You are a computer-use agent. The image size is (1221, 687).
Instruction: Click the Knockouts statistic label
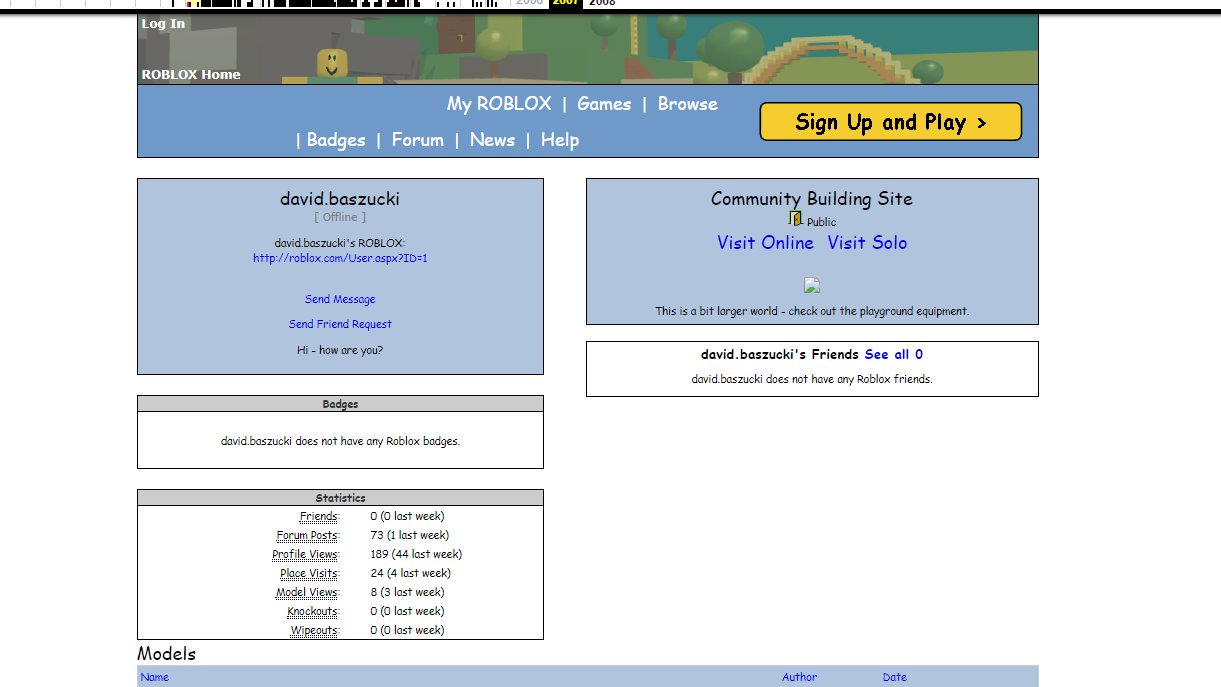point(313,612)
